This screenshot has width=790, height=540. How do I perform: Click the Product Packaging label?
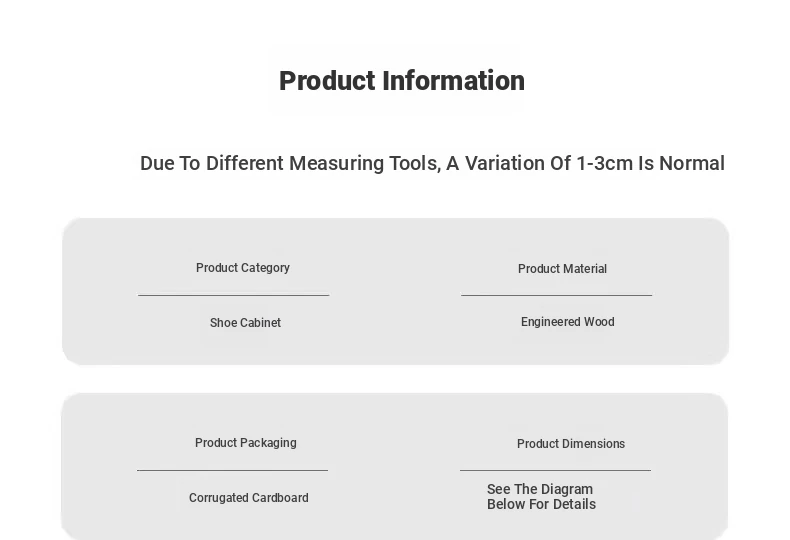246,443
